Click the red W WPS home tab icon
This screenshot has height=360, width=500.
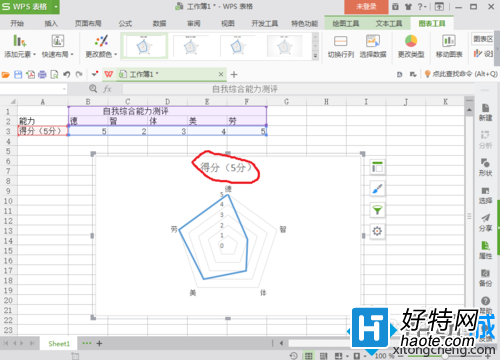[109, 74]
